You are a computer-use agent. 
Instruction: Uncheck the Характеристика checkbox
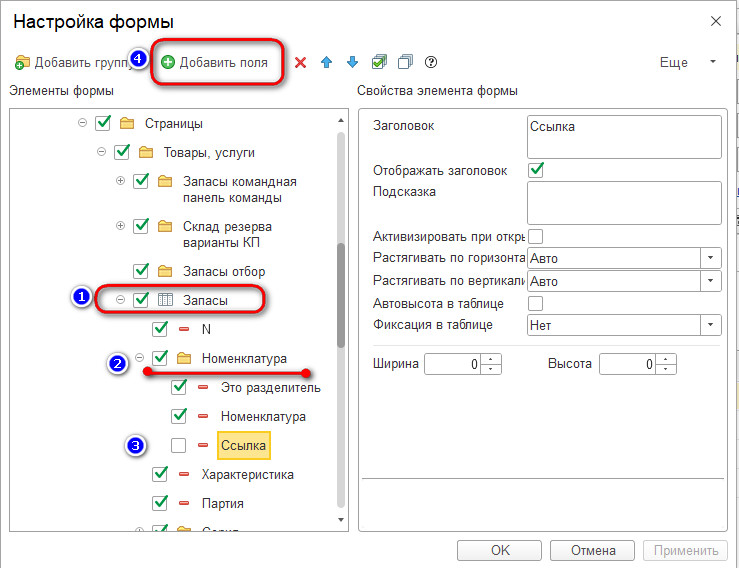click(x=160, y=474)
